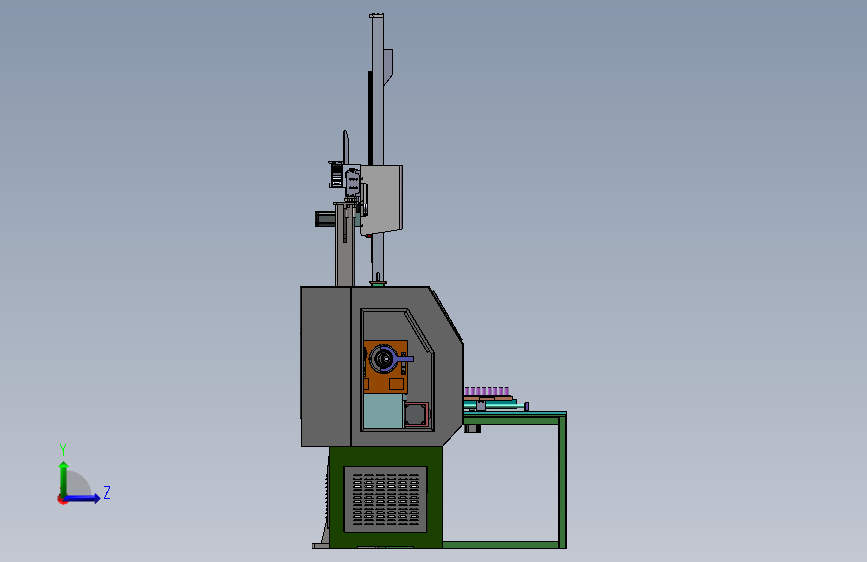Select the teal block below the chuck
This screenshot has height=562, width=867.
tap(383, 410)
